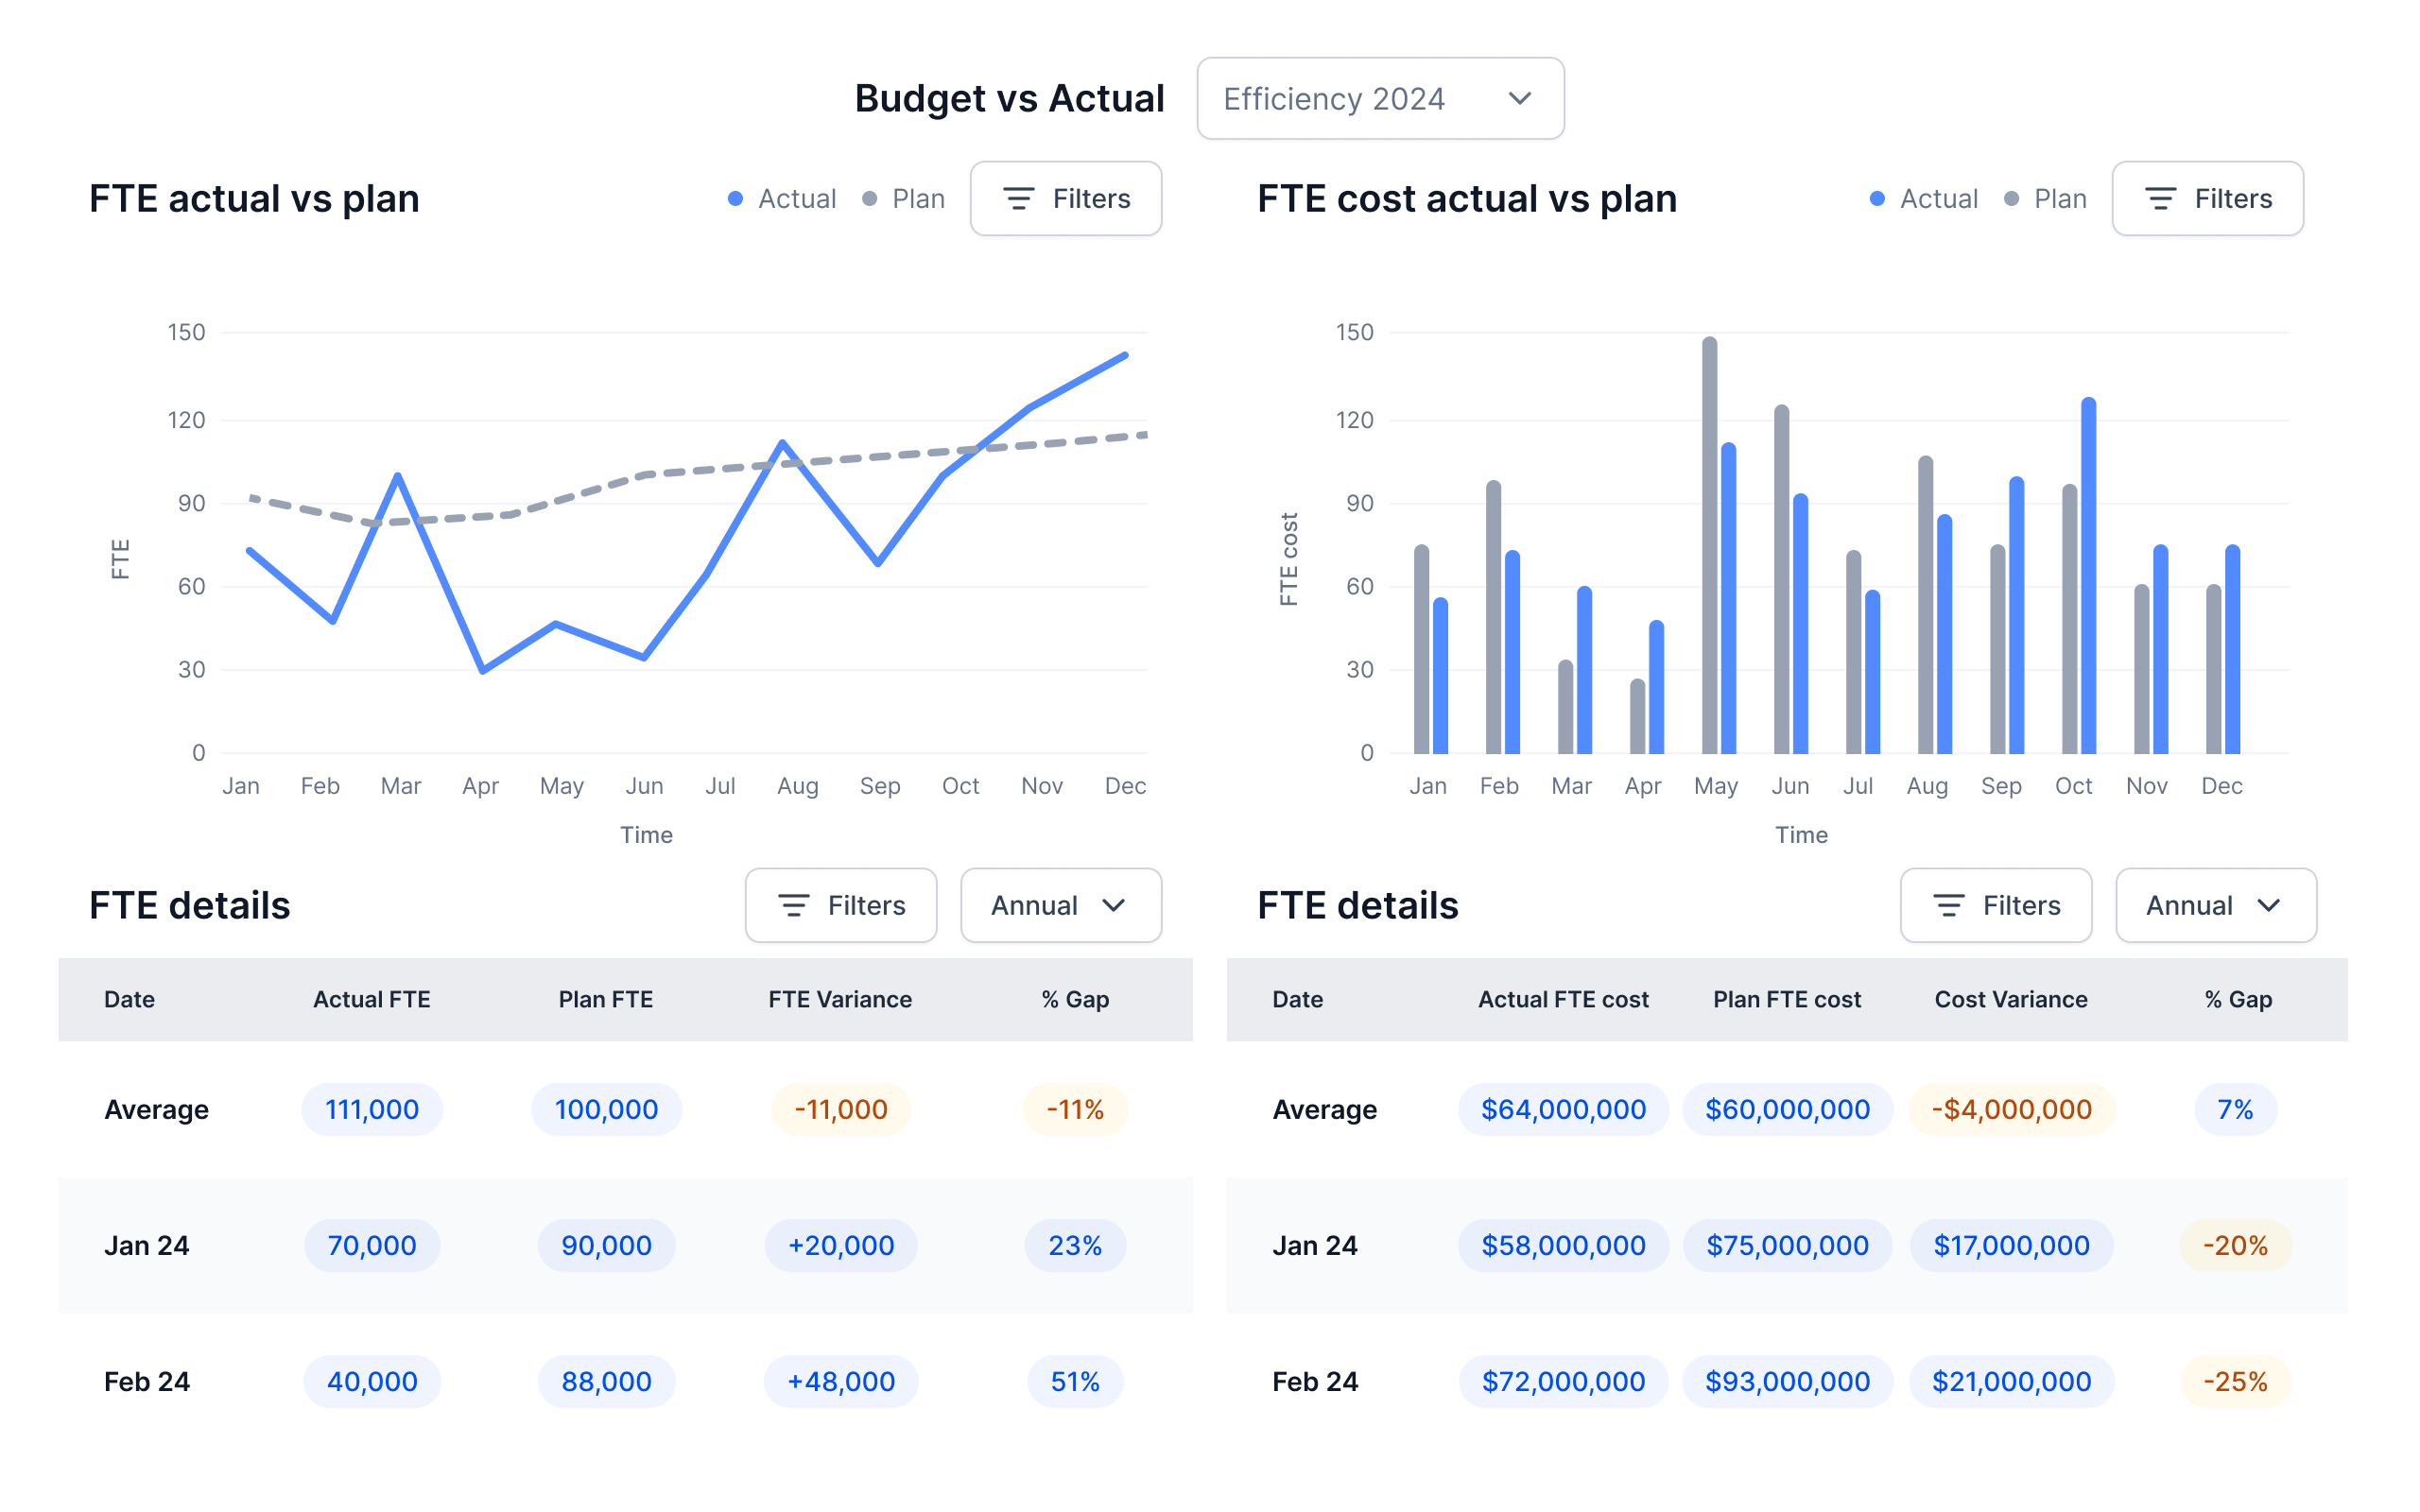Click the 51% gap value
Viewport: 2420px width, 1512px height.
[x=1075, y=1381]
